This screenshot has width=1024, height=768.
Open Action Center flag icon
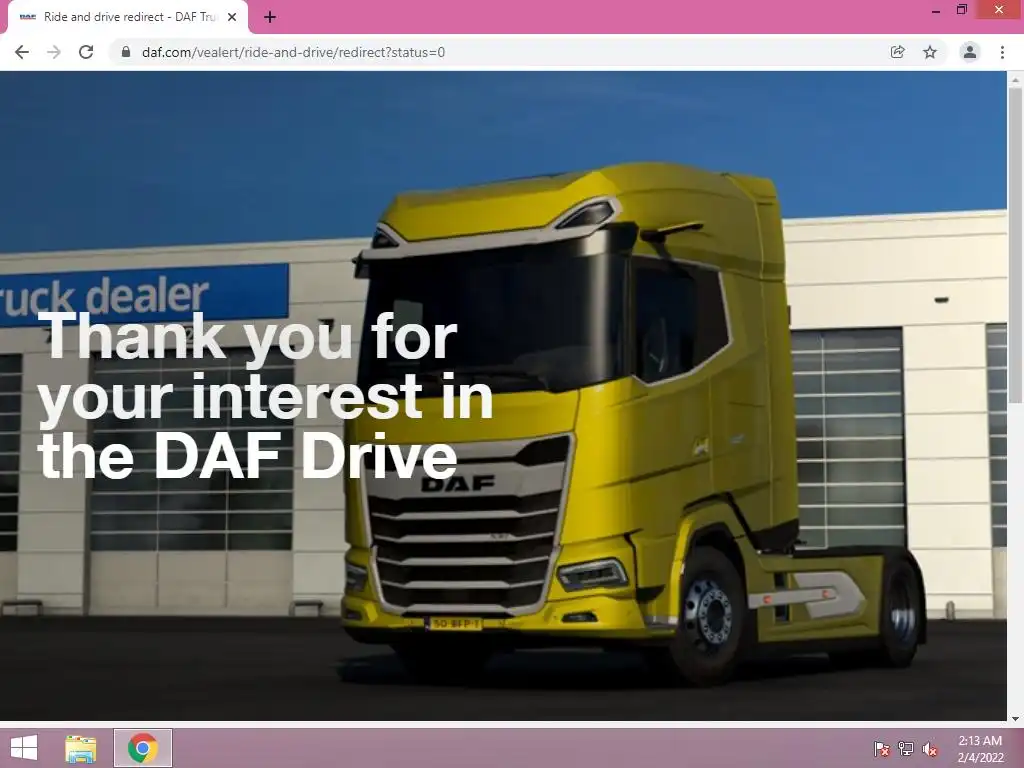point(881,749)
